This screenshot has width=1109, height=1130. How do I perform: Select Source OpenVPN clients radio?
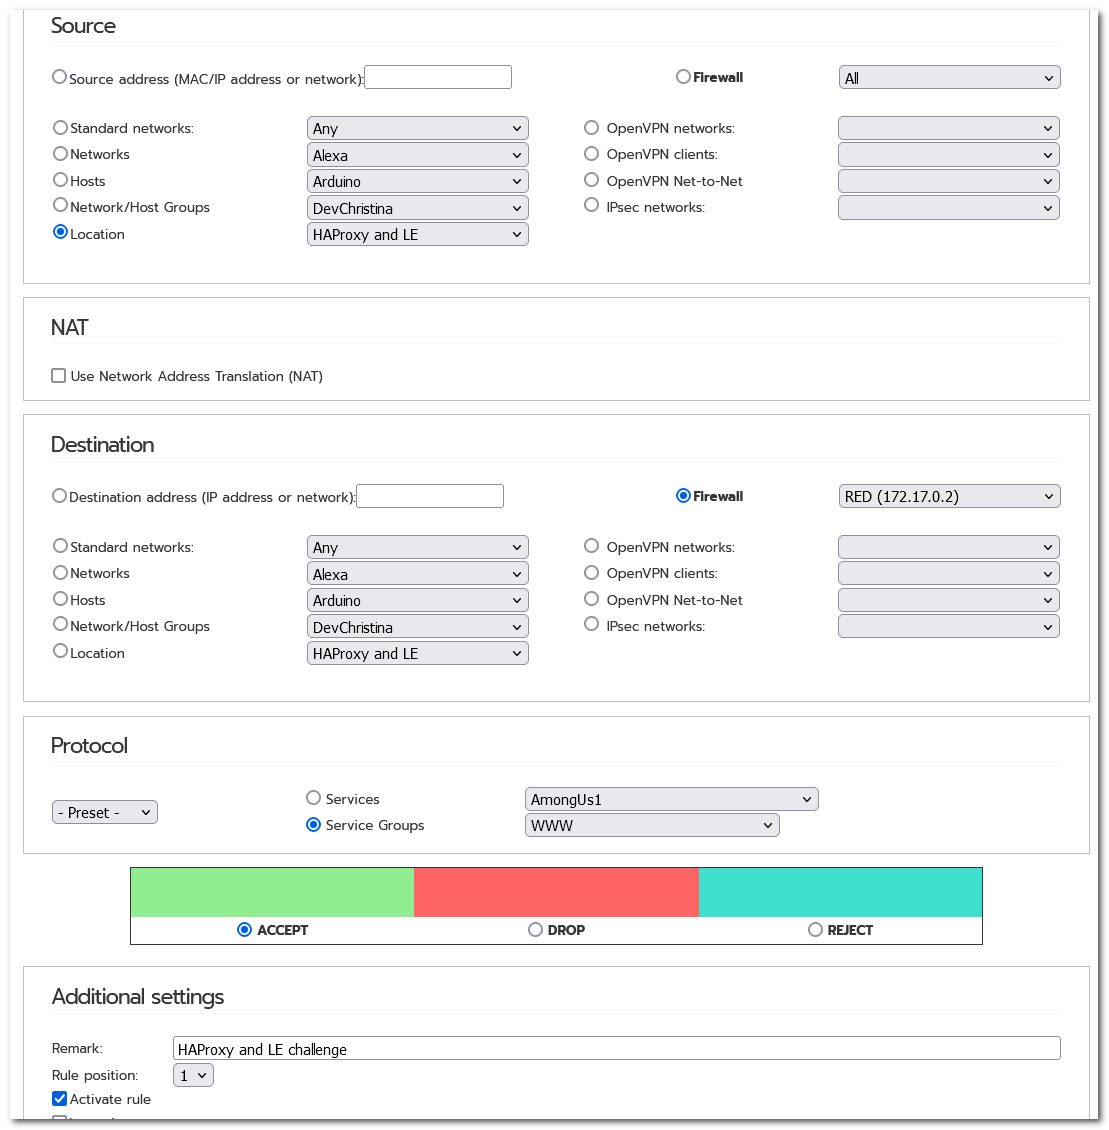[592, 154]
